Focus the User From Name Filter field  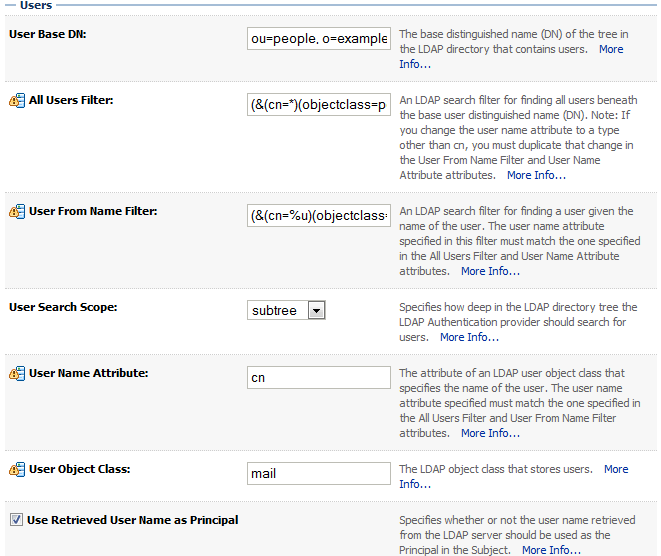[x=319, y=215]
